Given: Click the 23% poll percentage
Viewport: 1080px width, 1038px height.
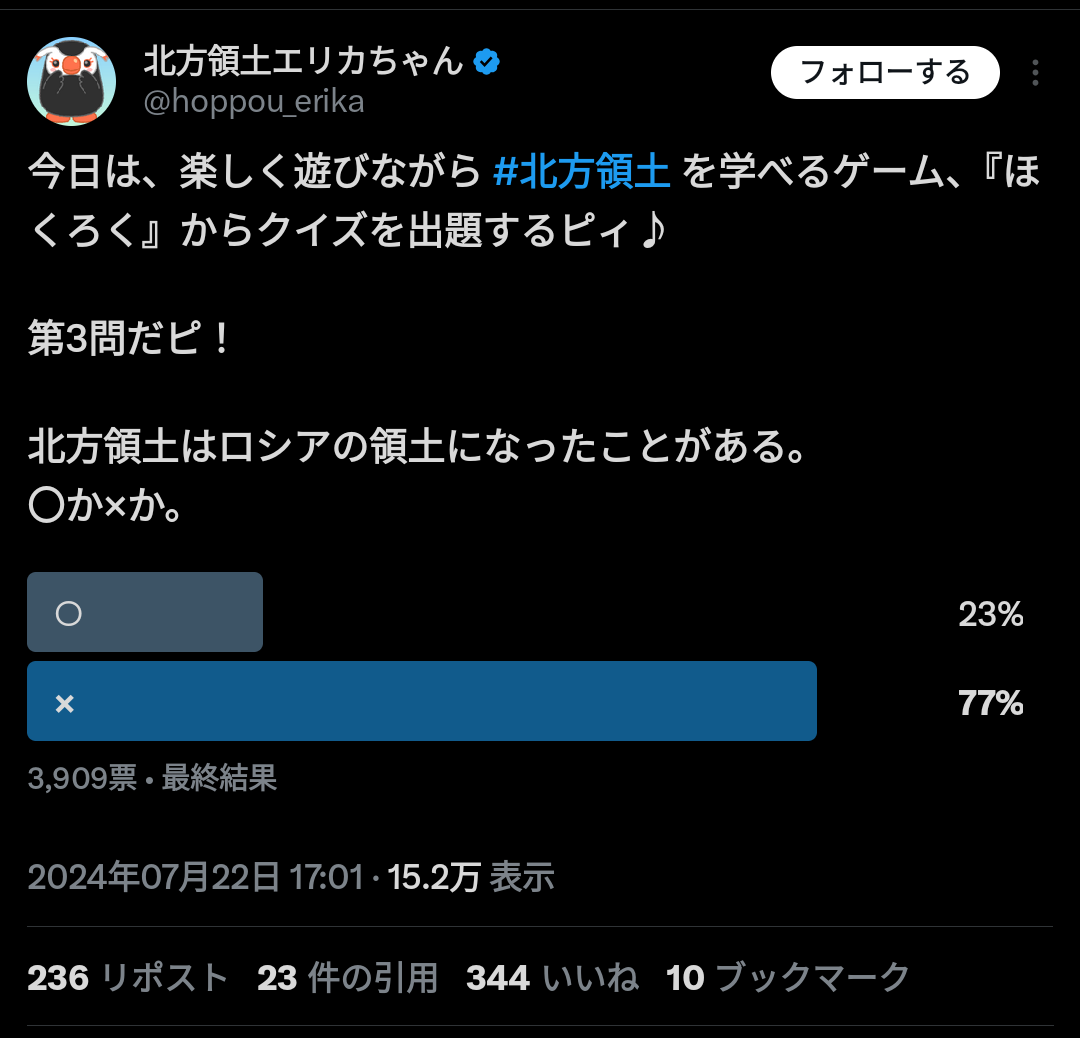Looking at the screenshot, I should 990,614.
